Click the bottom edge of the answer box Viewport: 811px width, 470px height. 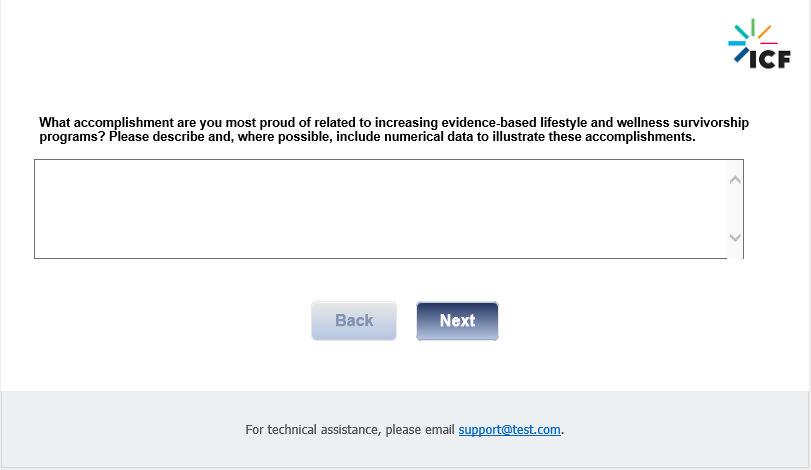pyautogui.click(x=380, y=258)
